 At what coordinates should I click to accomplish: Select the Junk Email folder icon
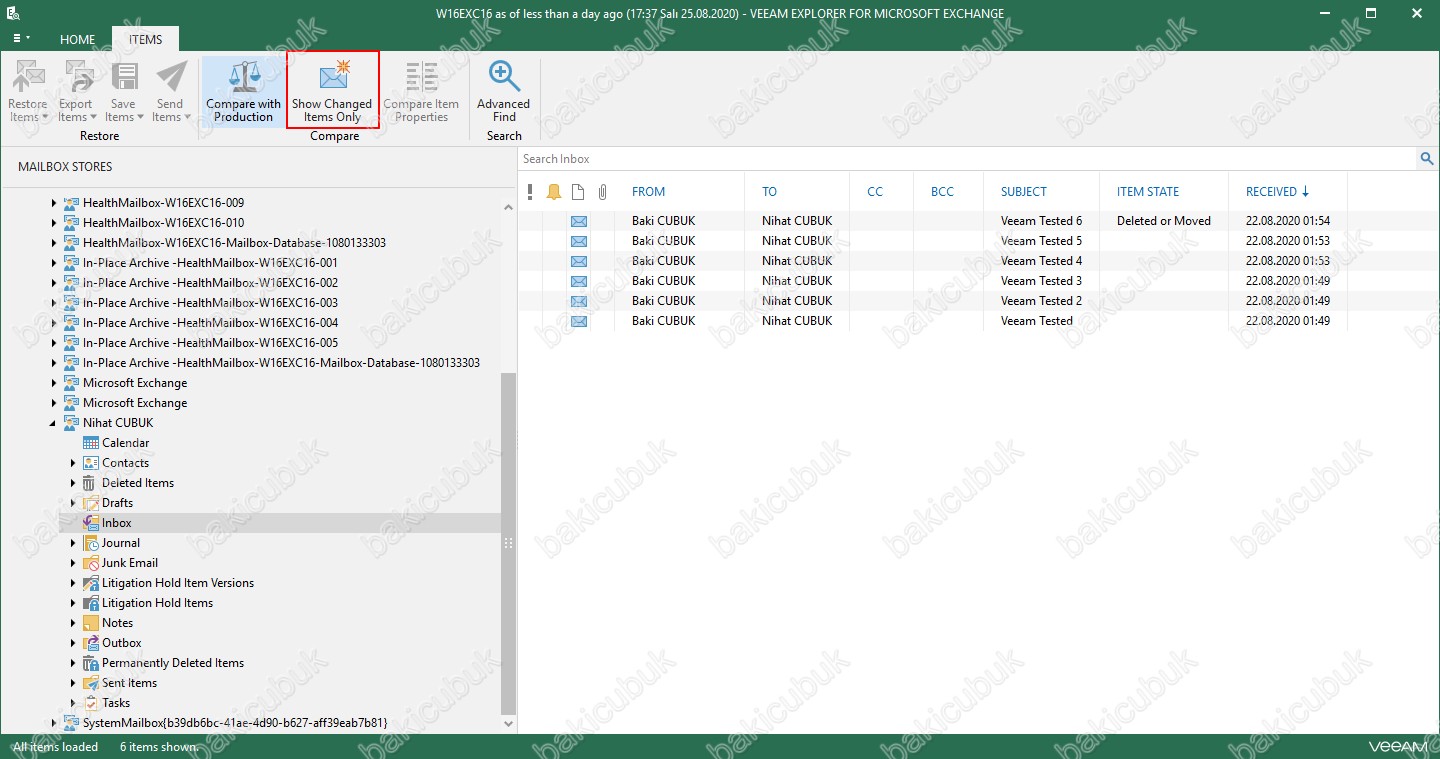tap(91, 563)
